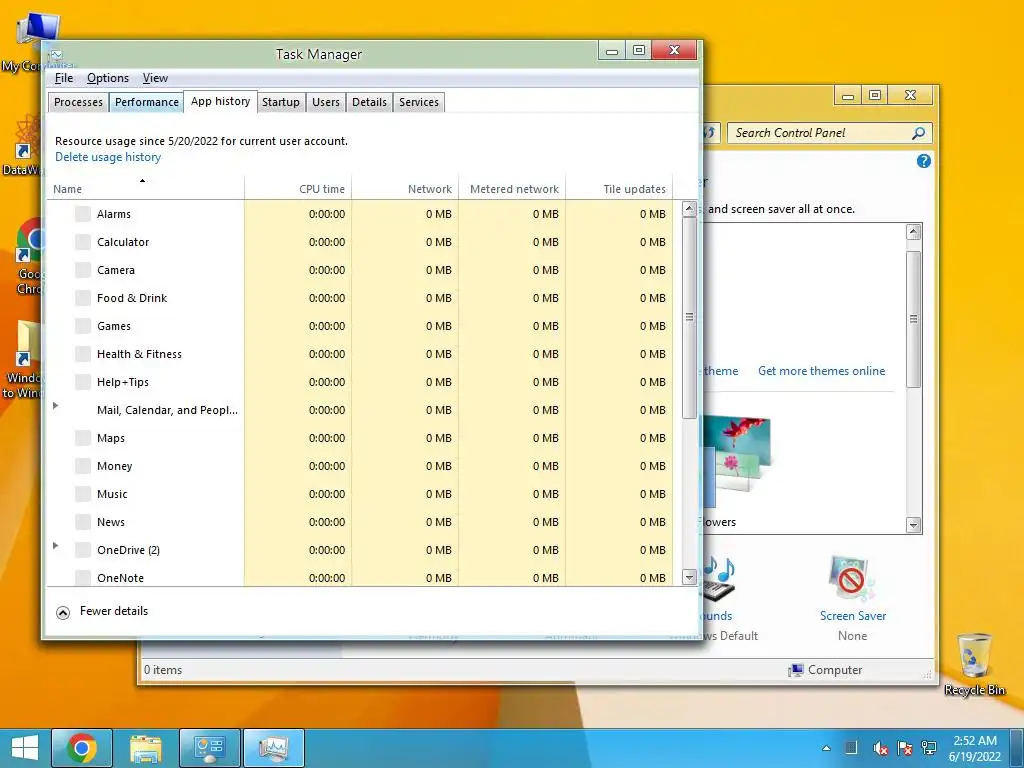Screen dimensions: 1024x768
Task: Click the Money app icon in the list
Action: point(83,466)
